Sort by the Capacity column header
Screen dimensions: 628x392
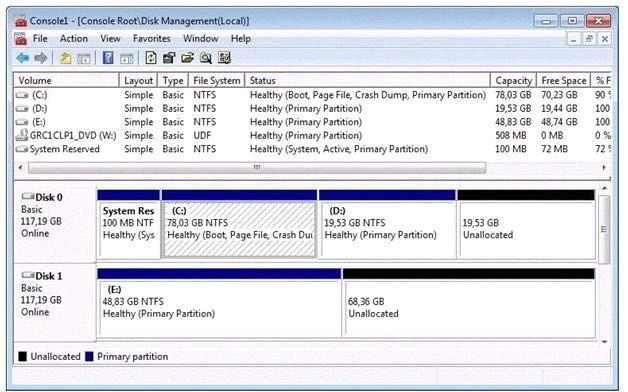point(514,80)
